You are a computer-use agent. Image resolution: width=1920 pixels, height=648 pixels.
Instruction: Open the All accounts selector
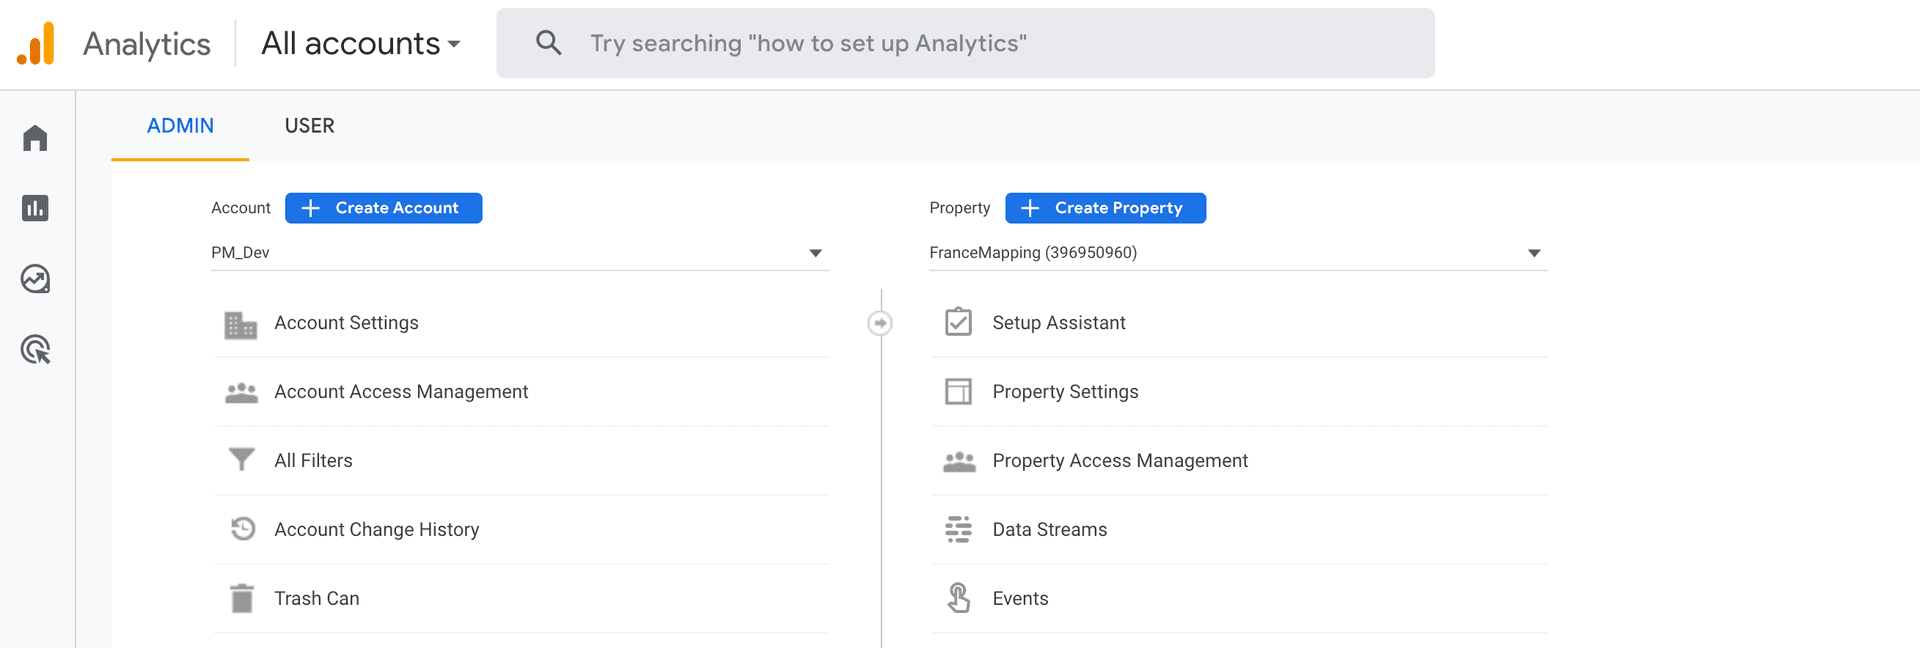coord(360,44)
